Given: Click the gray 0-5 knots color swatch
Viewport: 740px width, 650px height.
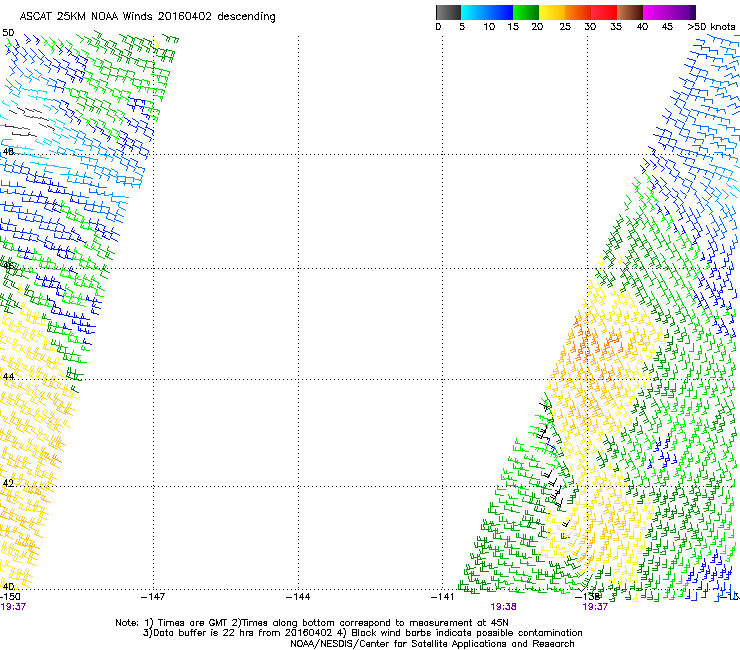Looking at the screenshot, I should coord(448,12).
